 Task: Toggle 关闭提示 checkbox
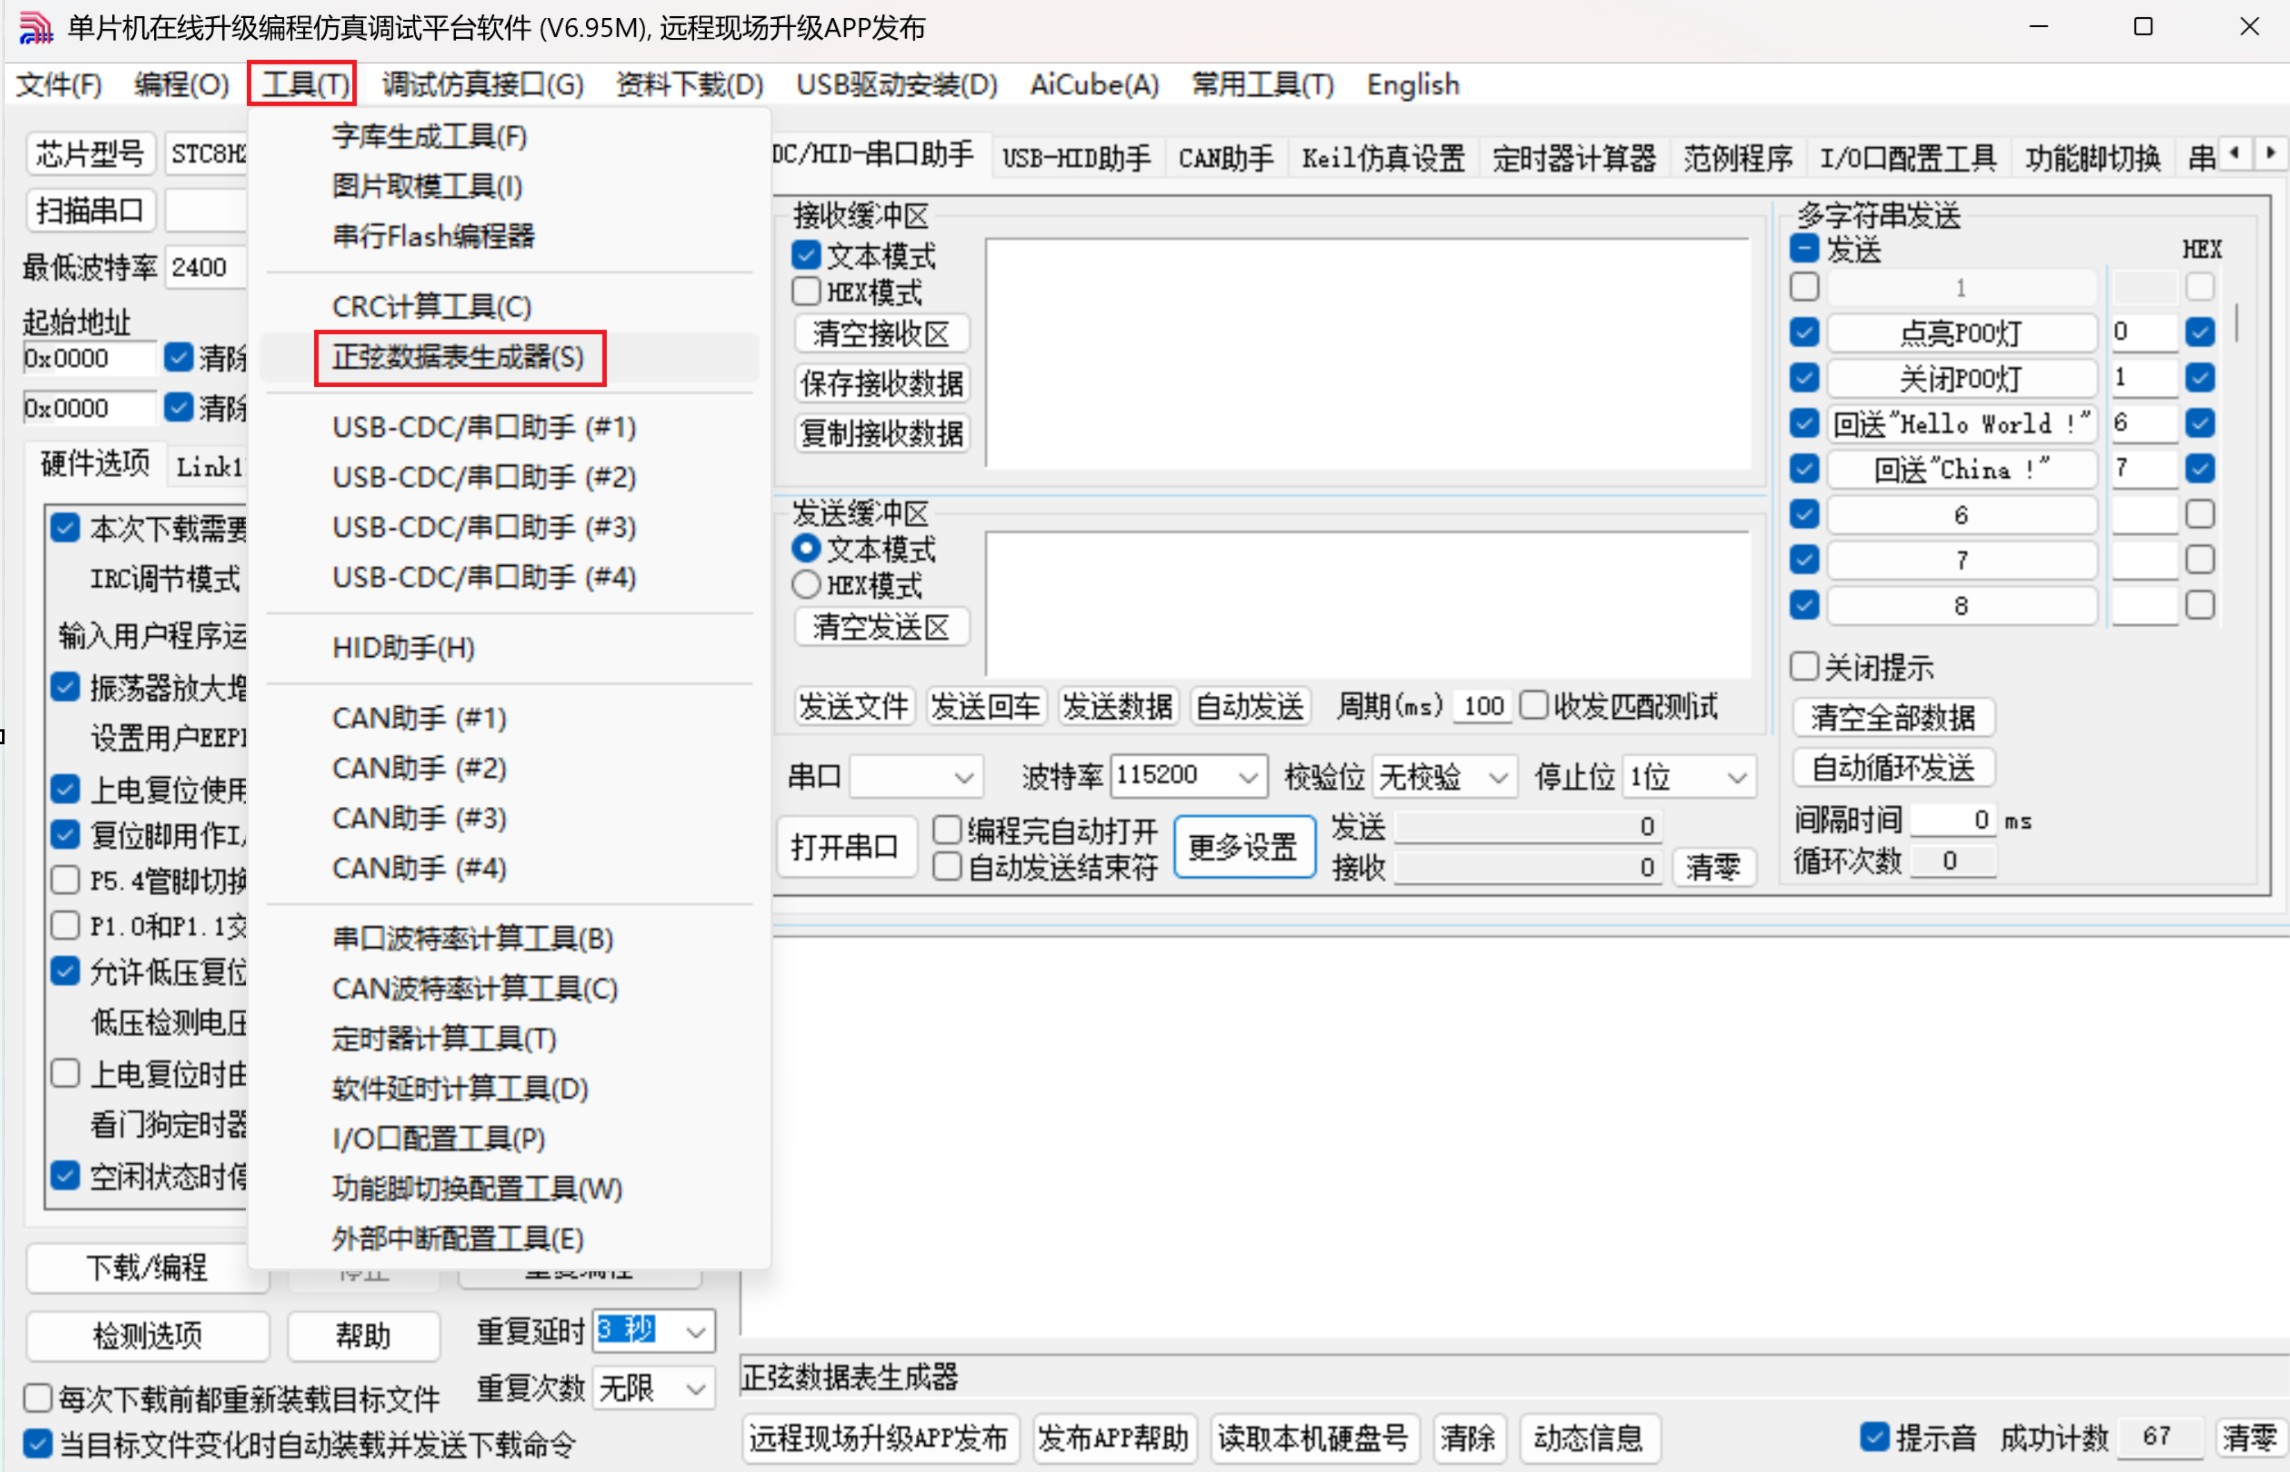(x=1804, y=667)
